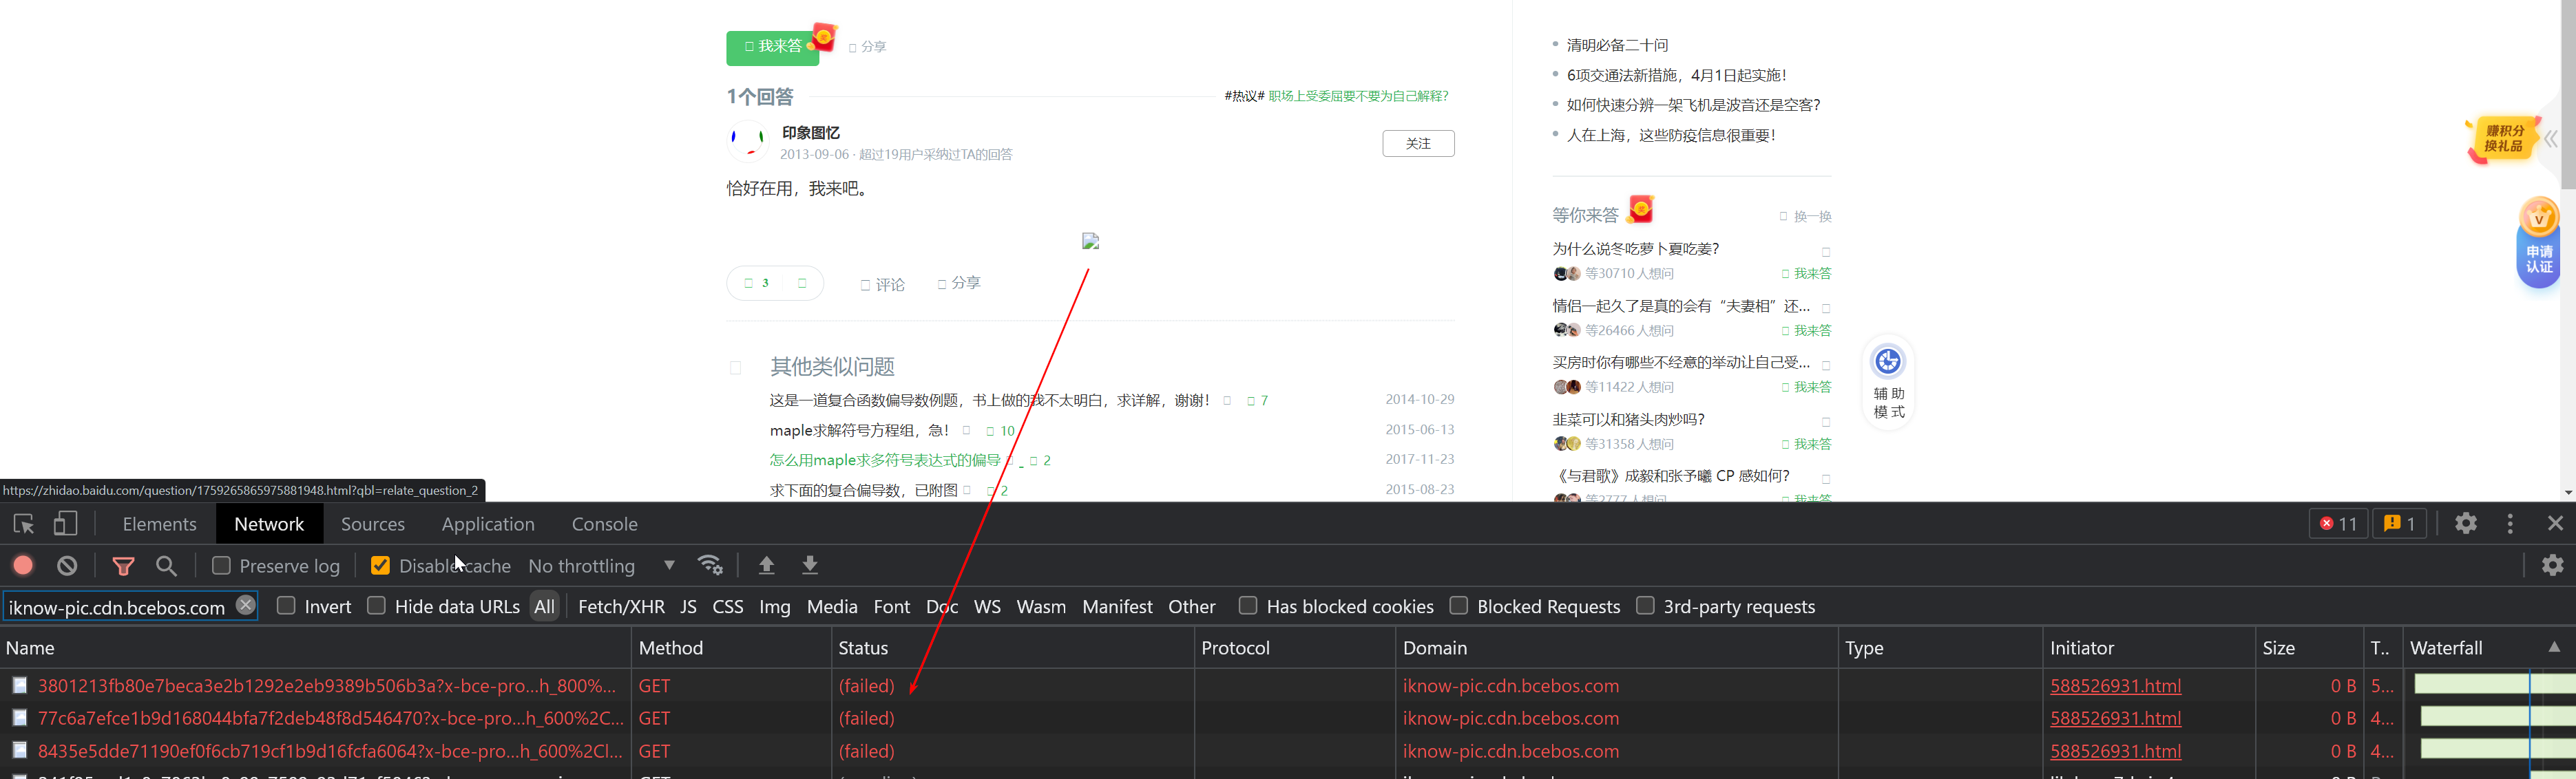Open the DevTools three-dot menu
This screenshot has width=2576, height=779.
[x=2511, y=523]
